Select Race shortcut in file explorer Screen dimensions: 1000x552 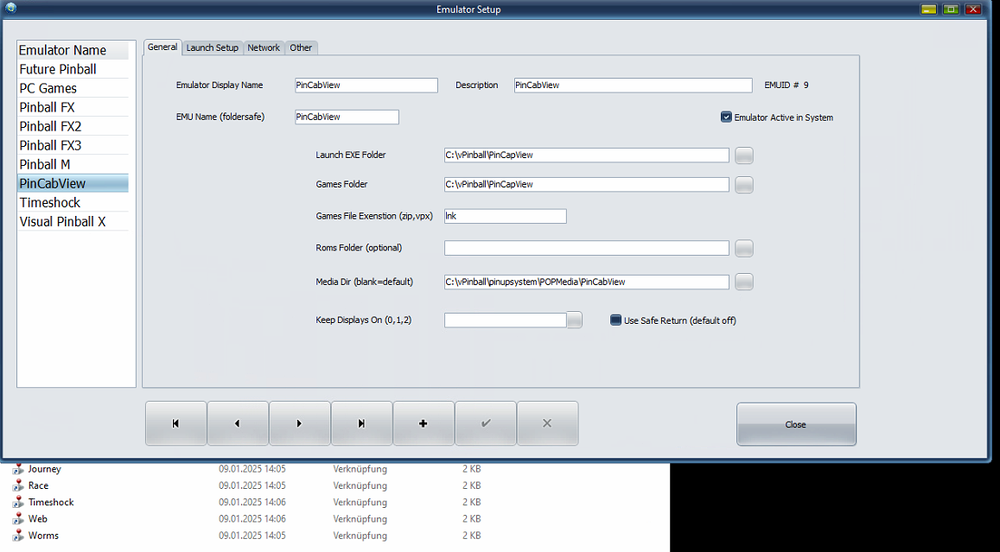38,486
